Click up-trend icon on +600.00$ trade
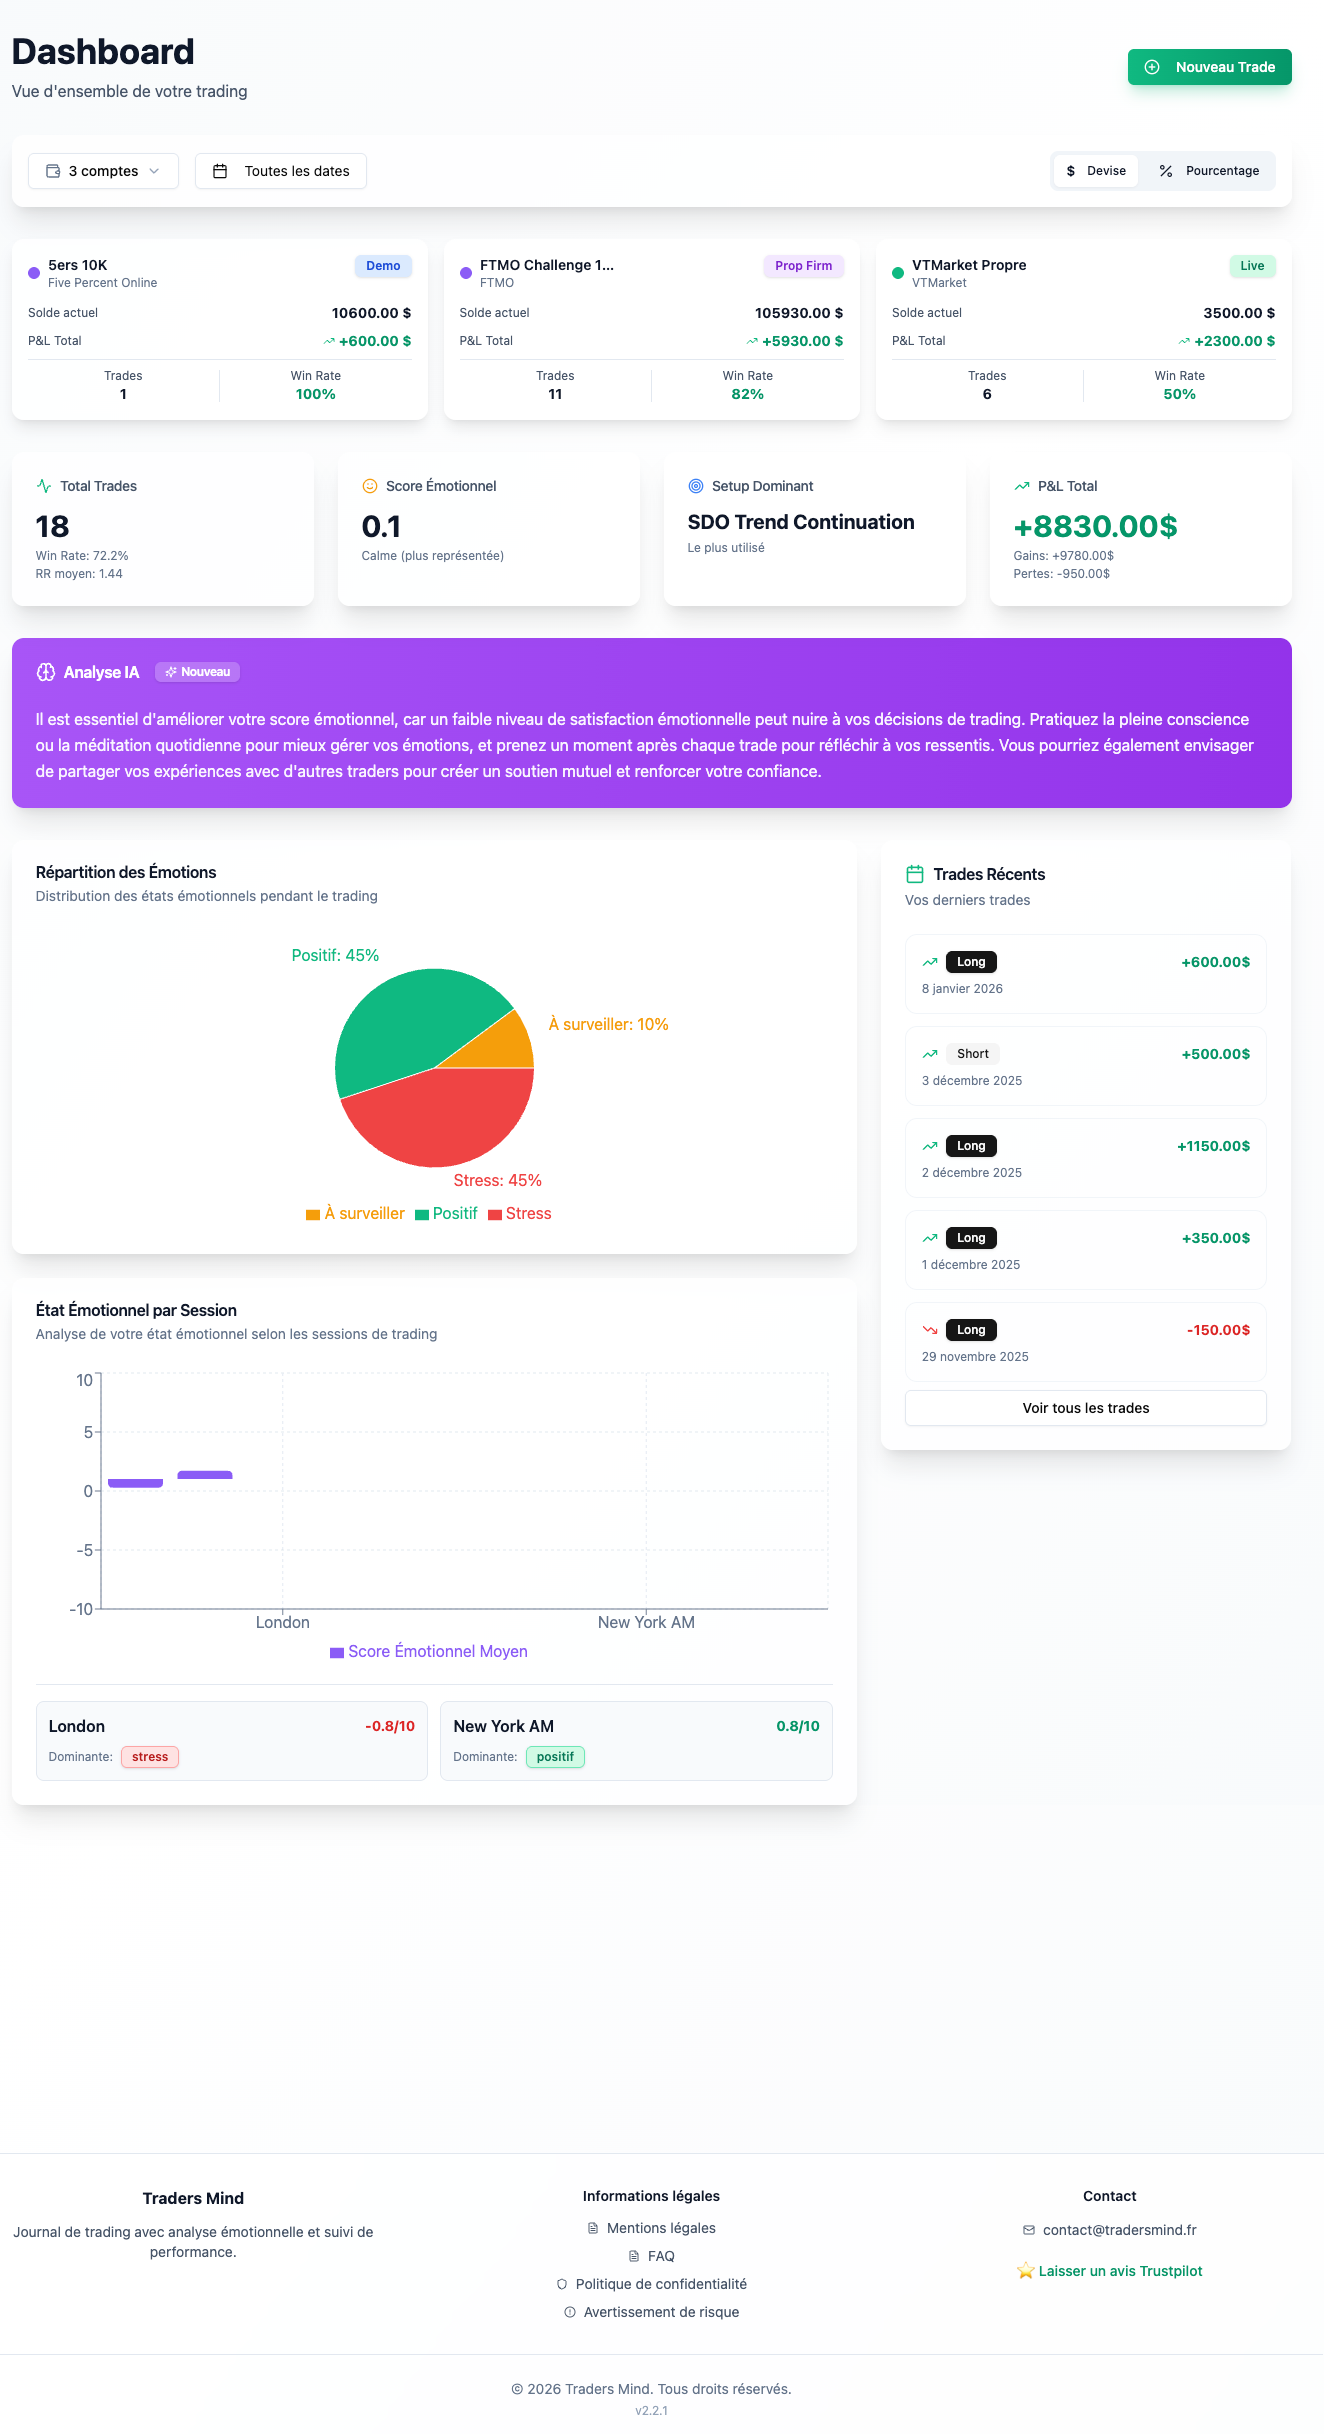This screenshot has width=1324, height=2434. click(930, 962)
